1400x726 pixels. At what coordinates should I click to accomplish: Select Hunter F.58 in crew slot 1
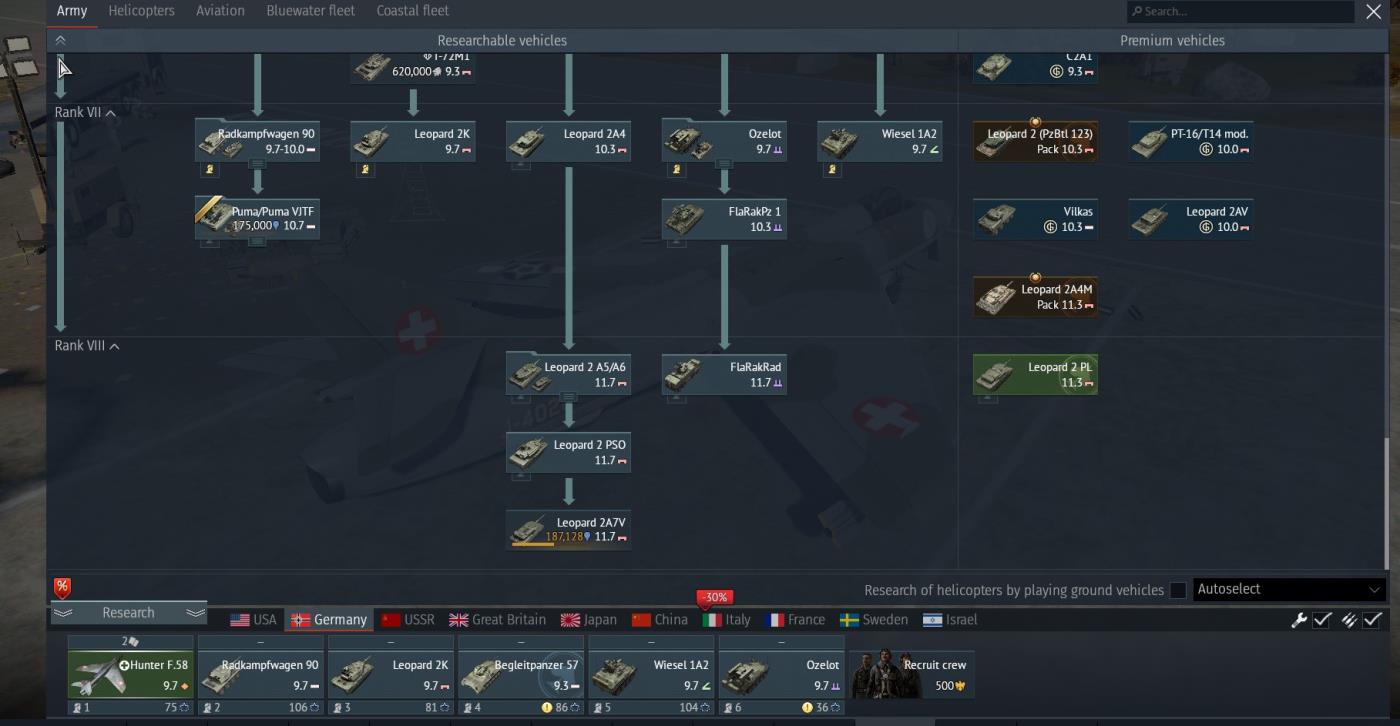(x=130, y=675)
